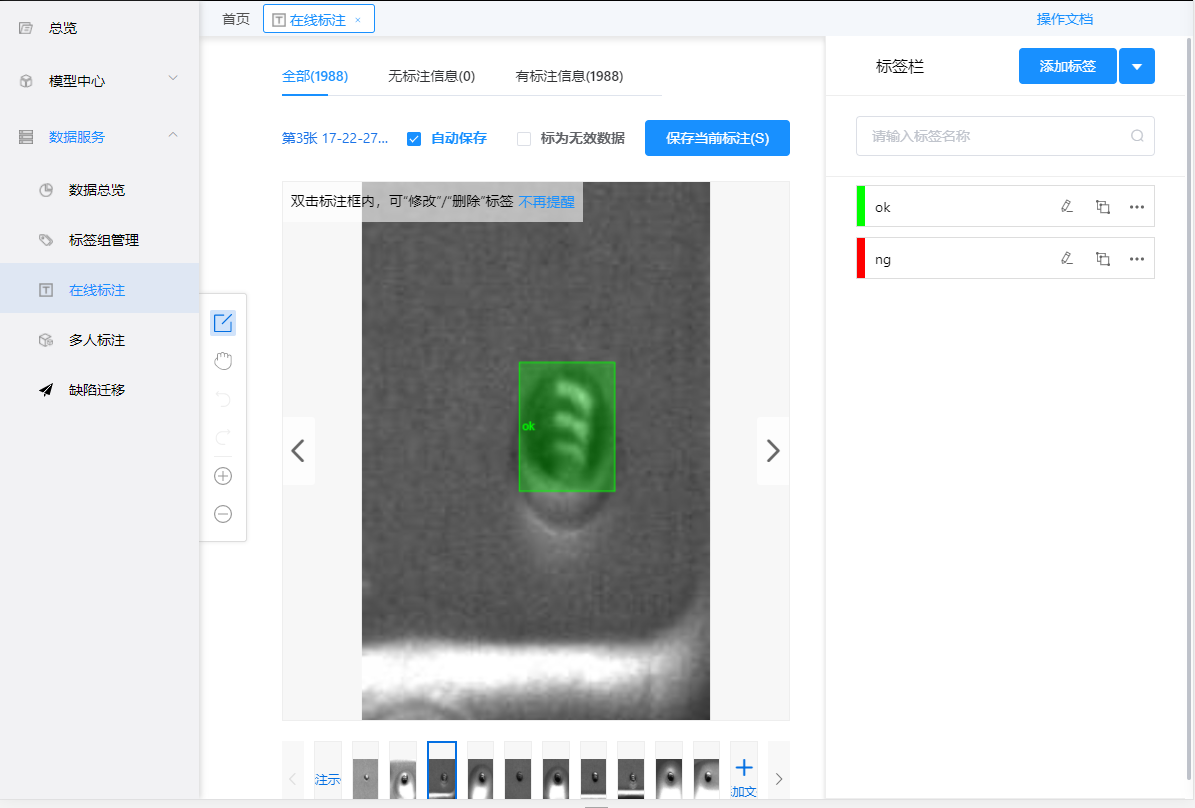Viewport: 1195px width, 808px height.
Task: Click the undo arrow in the toolbar
Action: (223, 399)
